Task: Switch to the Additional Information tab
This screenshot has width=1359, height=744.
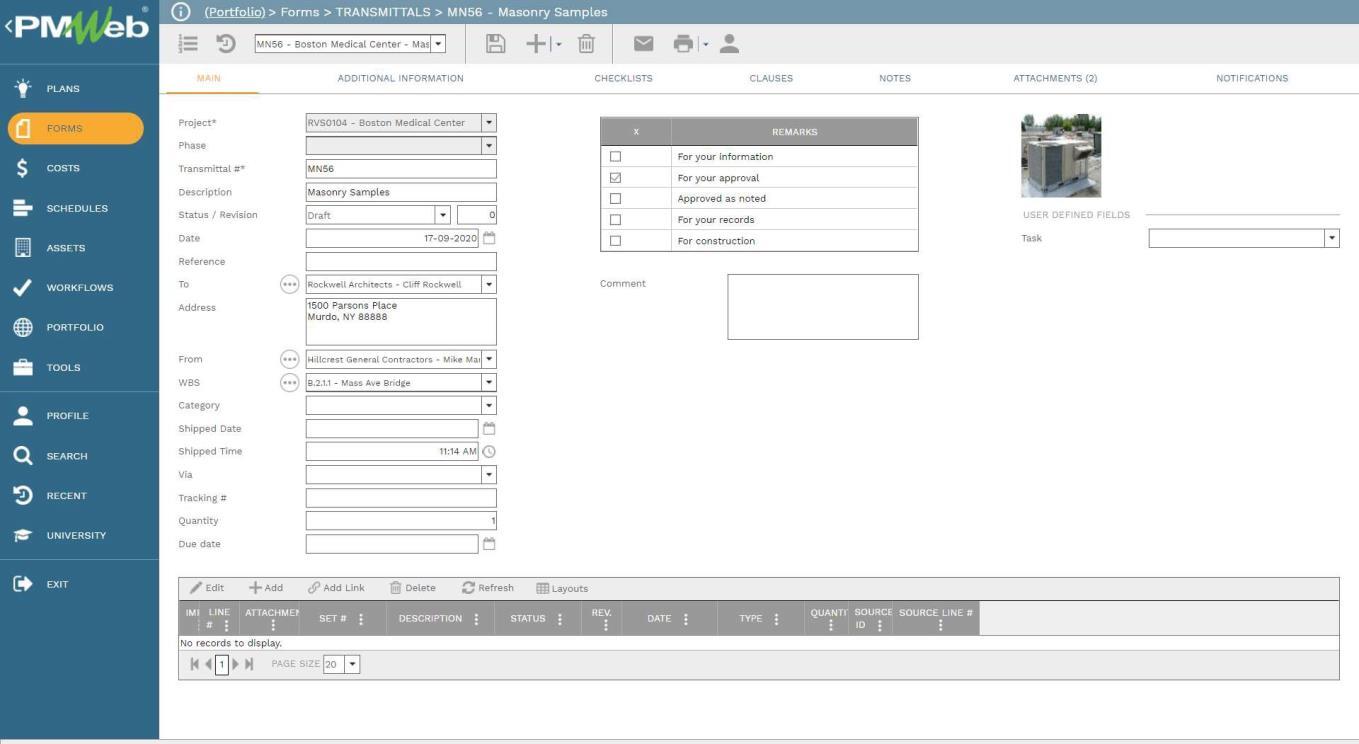Action: click(400, 78)
